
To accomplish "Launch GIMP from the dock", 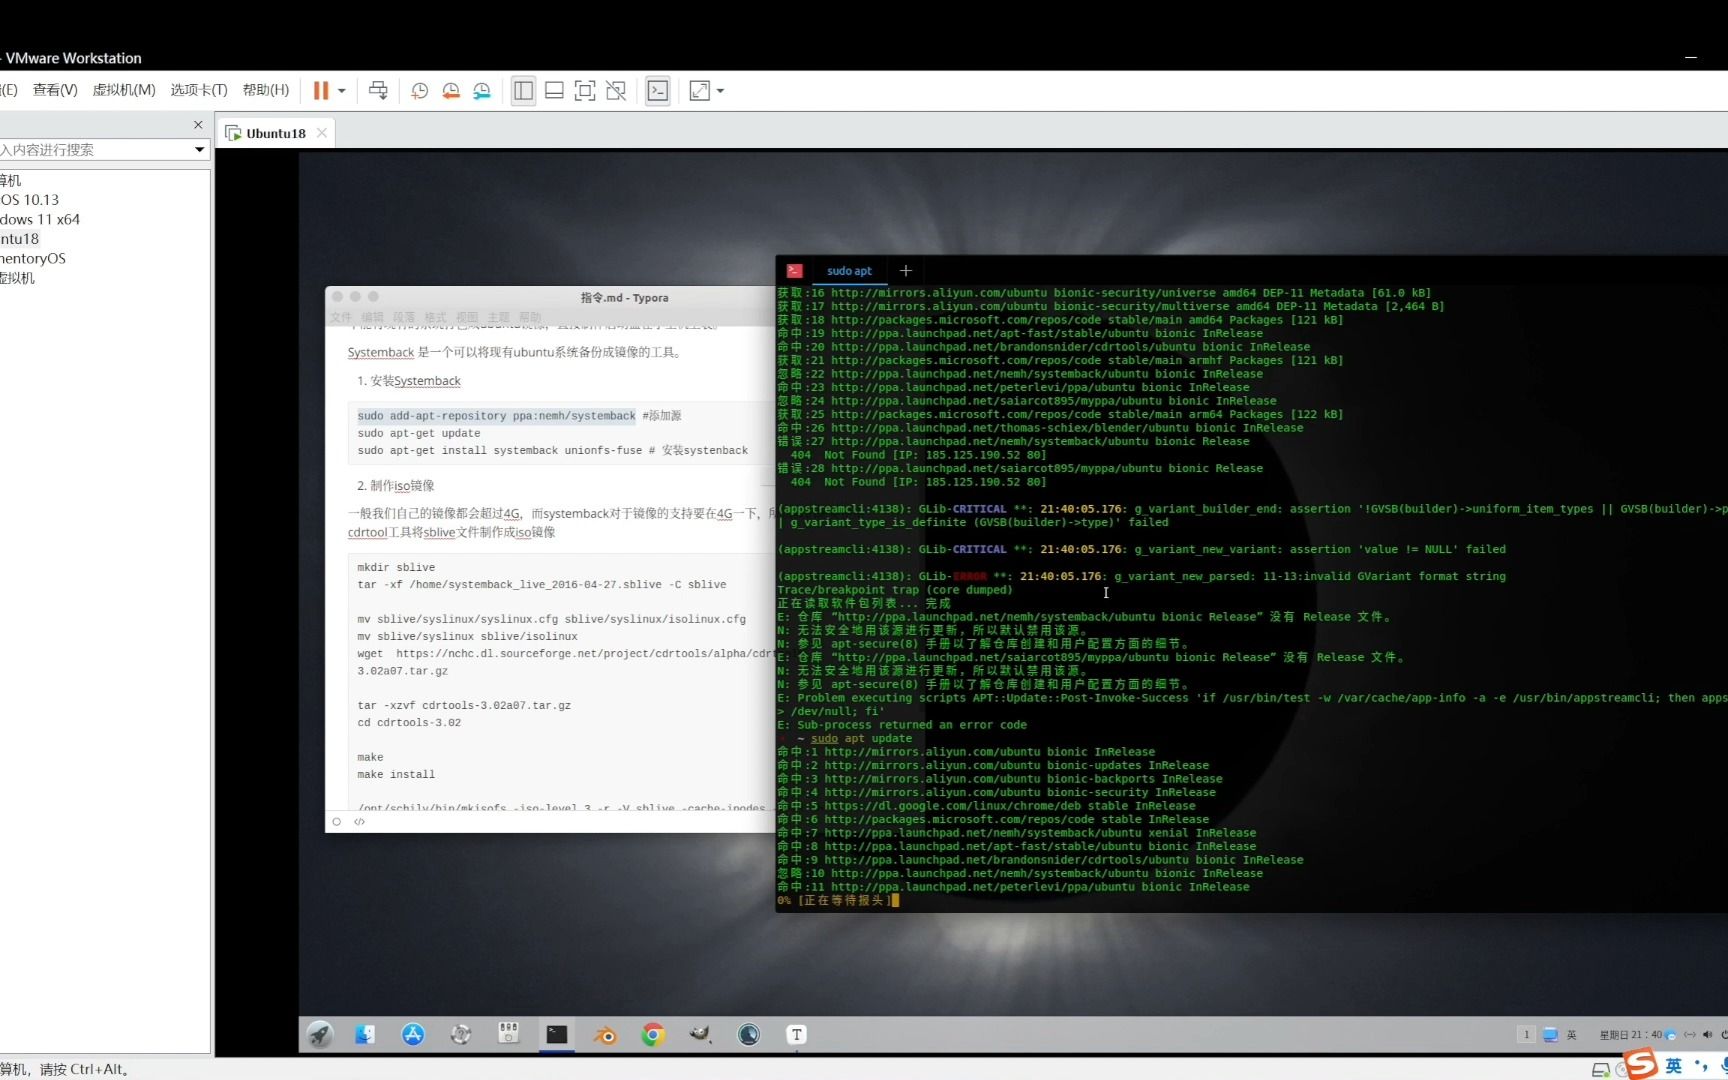I will (x=701, y=1035).
